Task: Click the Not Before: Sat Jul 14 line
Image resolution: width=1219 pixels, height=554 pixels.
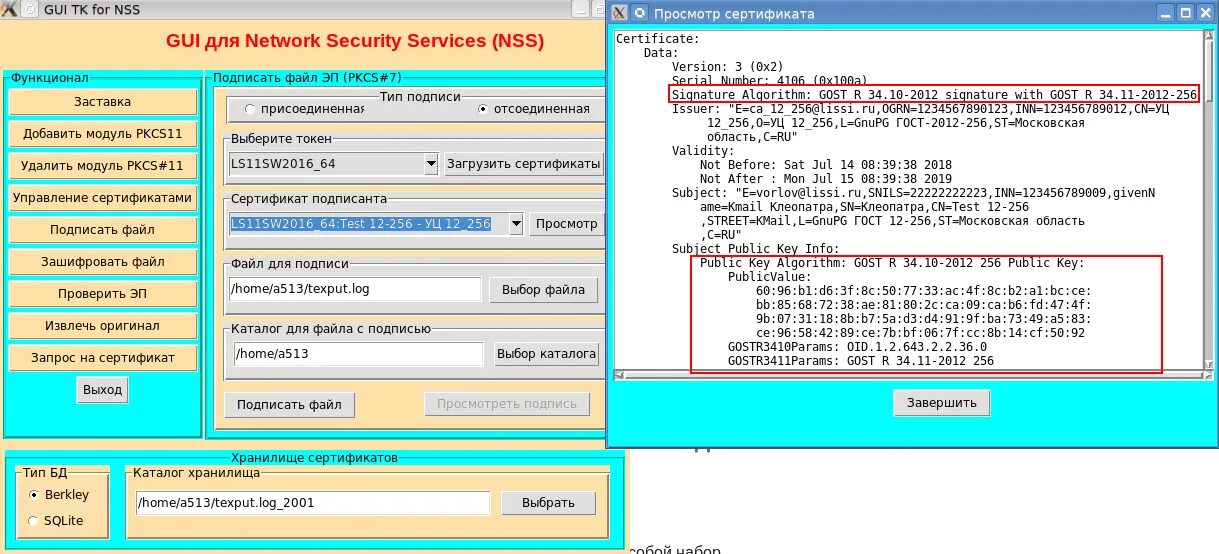Action: [x=825, y=164]
